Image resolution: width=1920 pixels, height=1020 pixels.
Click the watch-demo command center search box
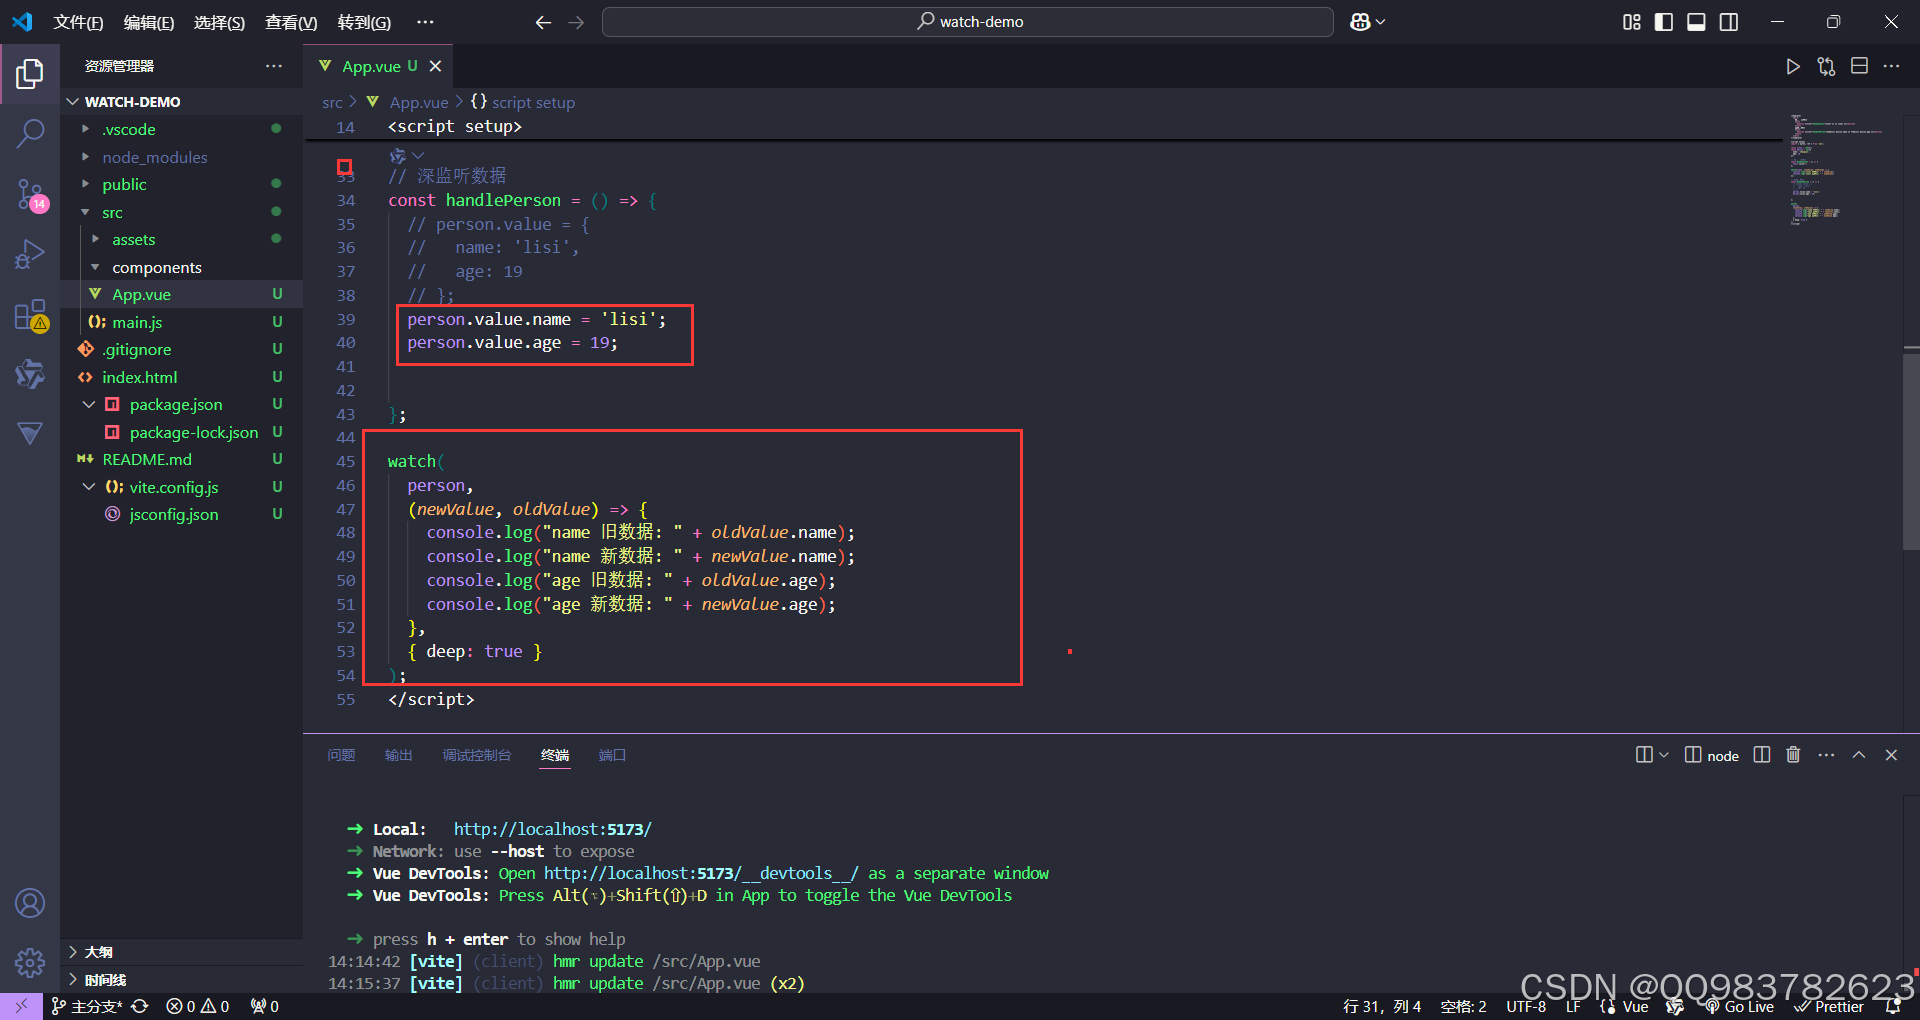[967, 22]
